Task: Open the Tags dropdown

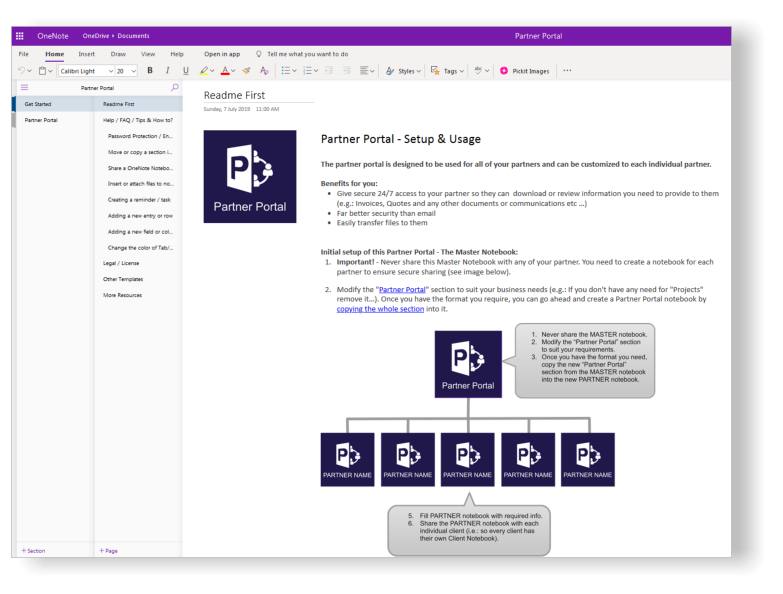Action: click(447, 71)
